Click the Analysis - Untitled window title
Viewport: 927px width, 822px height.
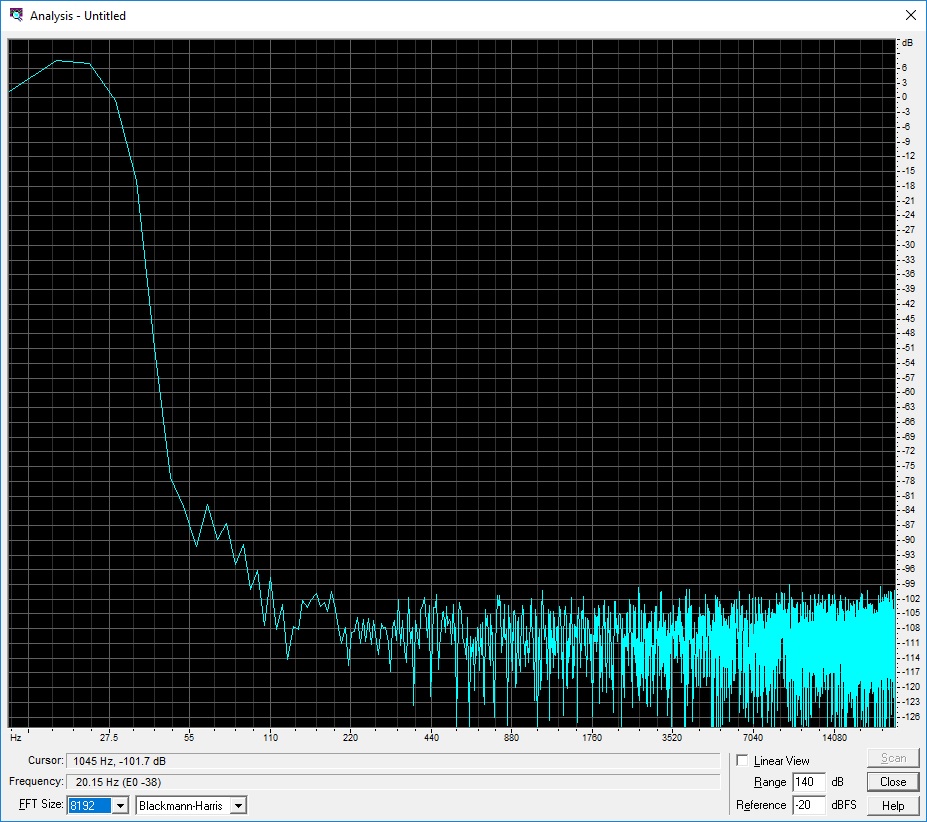click(78, 16)
